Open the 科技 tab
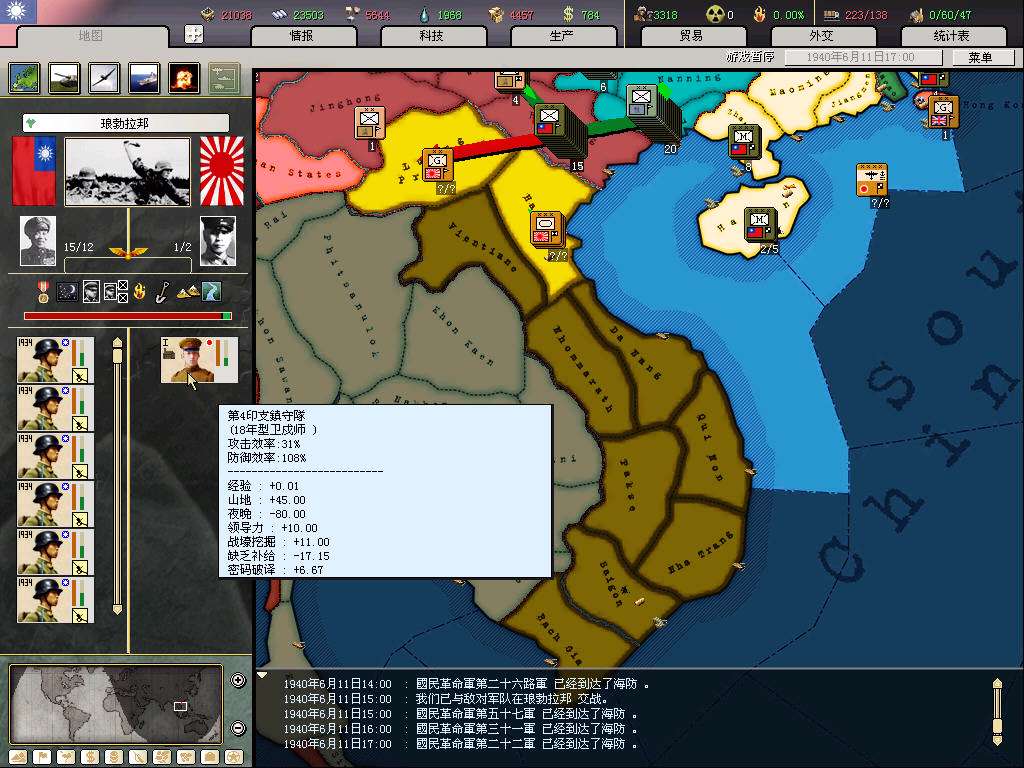Image resolution: width=1024 pixels, height=768 pixels. [x=432, y=36]
